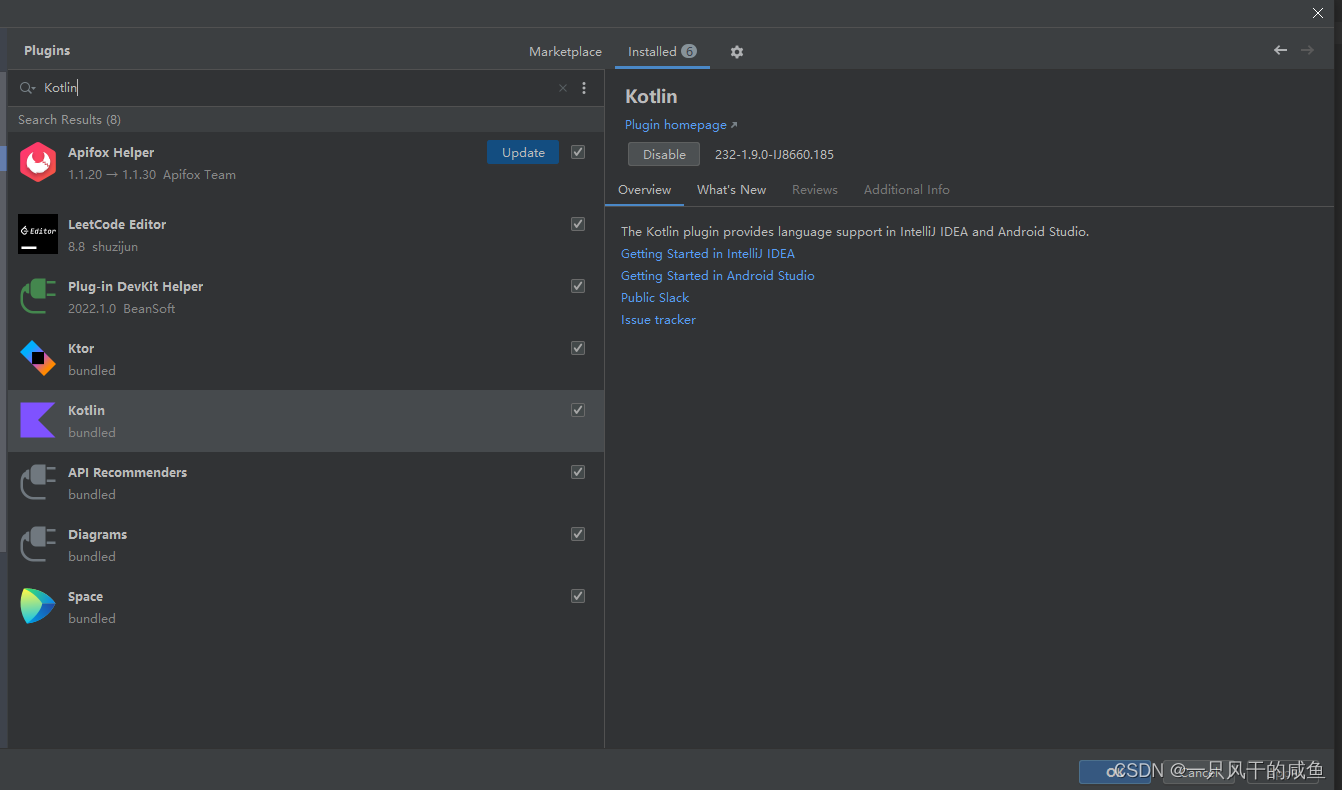Click the Apifox Helper plugin icon
1342x790 pixels.
click(38, 162)
